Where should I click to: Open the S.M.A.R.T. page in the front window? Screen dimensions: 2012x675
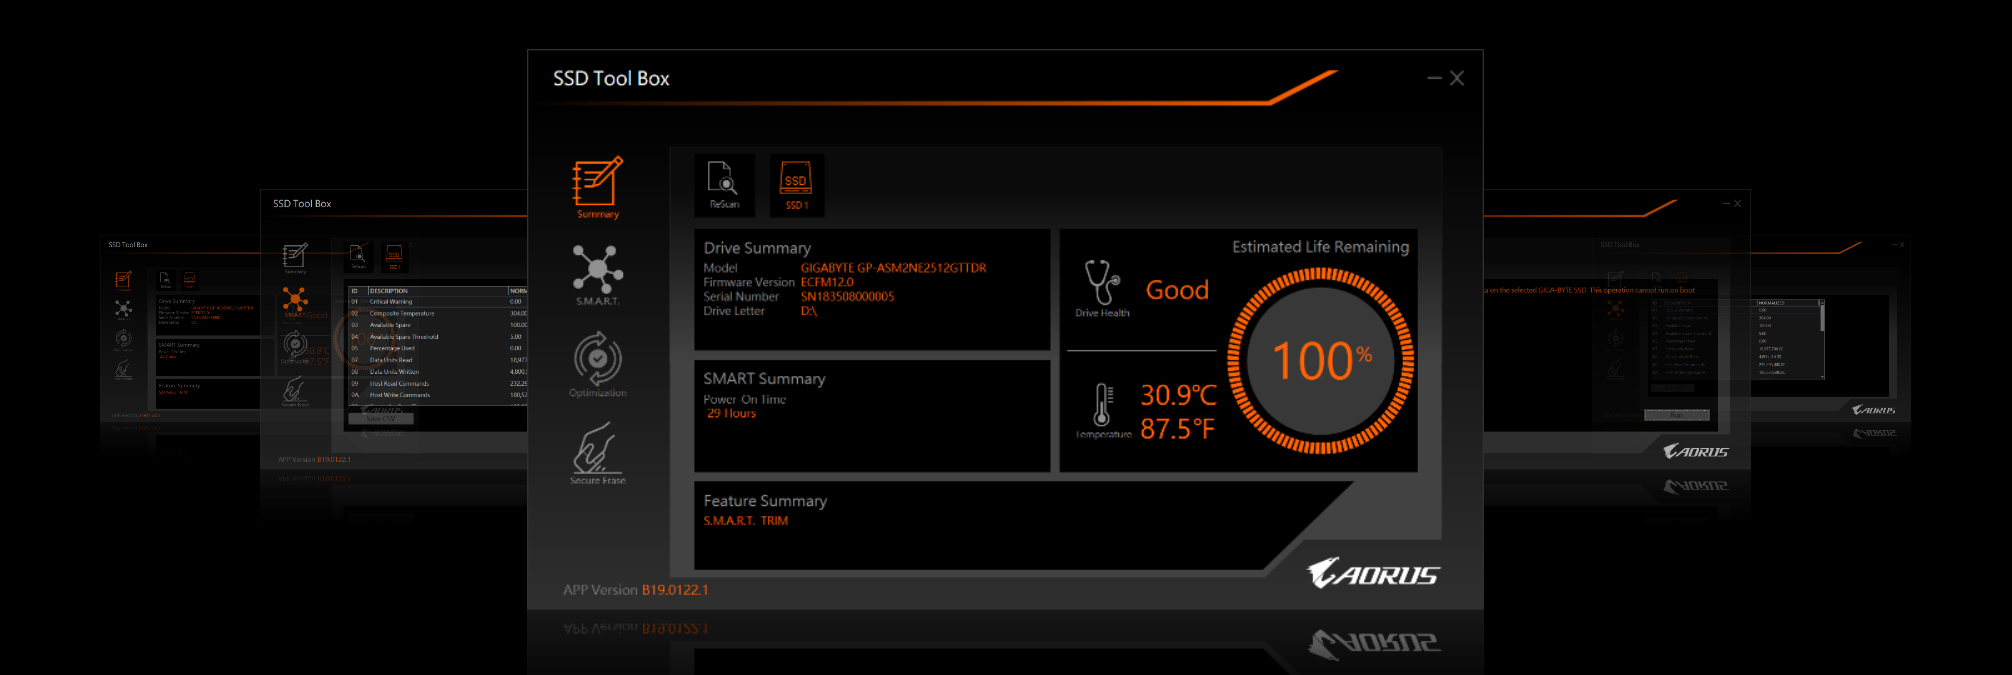coord(597,274)
